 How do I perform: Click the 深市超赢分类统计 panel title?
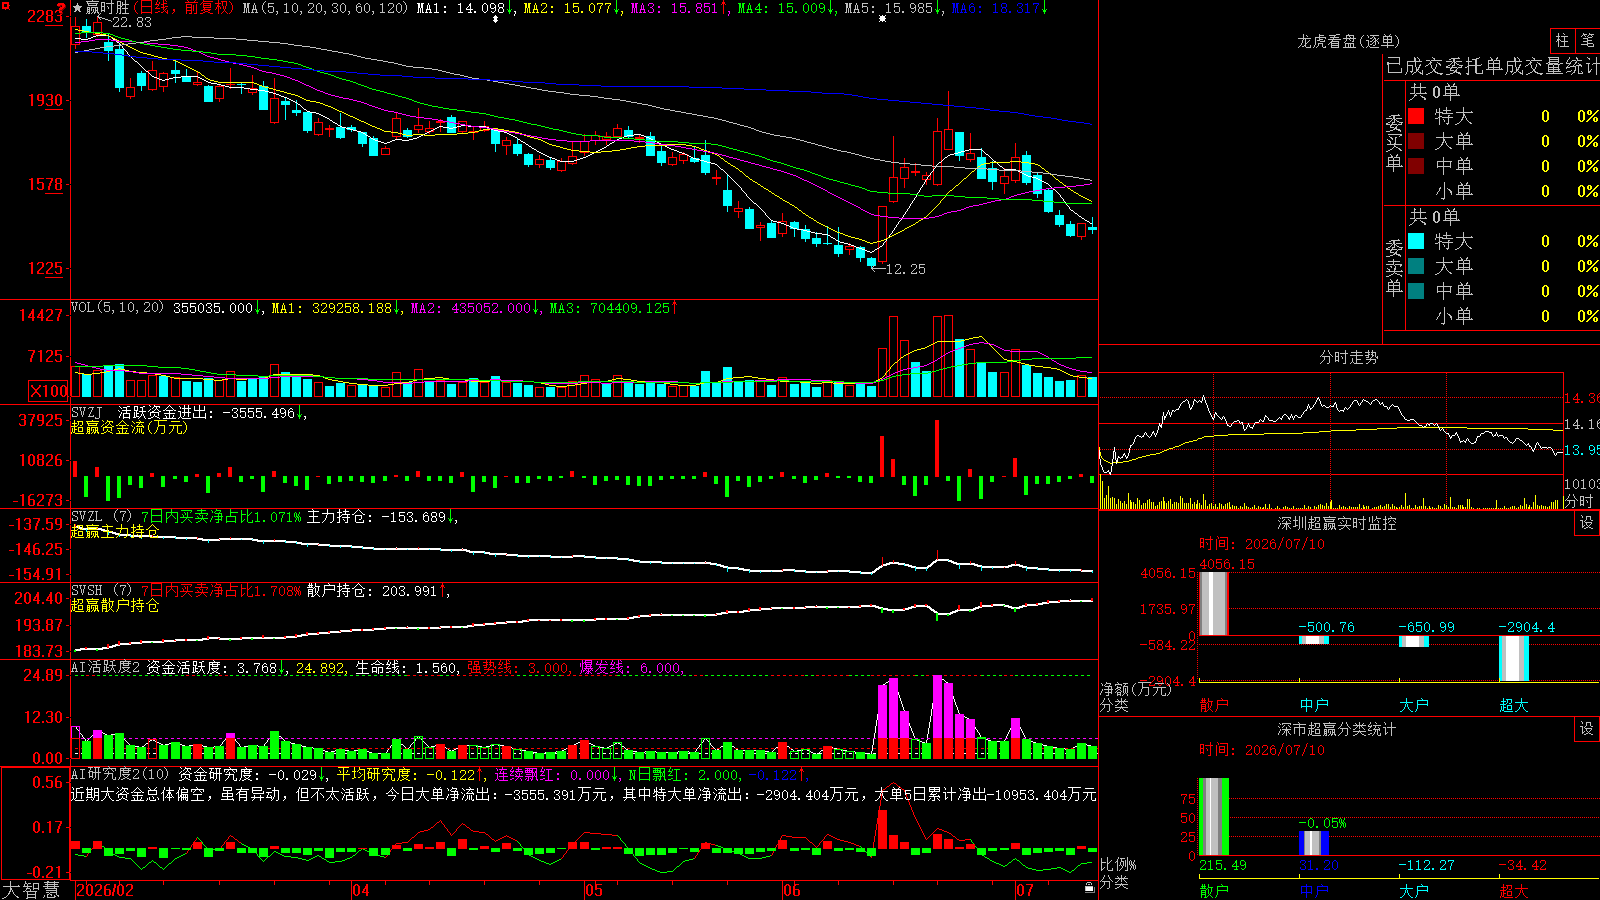click(1337, 729)
